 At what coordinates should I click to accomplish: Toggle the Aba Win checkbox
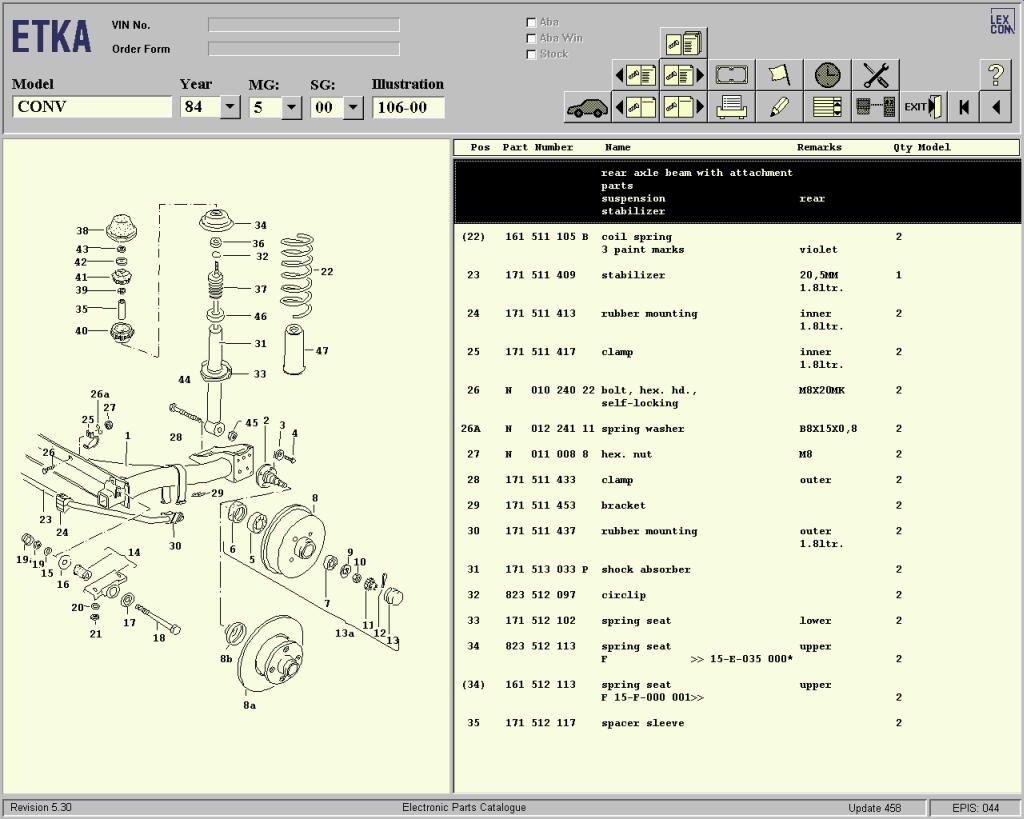tap(531, 38)
